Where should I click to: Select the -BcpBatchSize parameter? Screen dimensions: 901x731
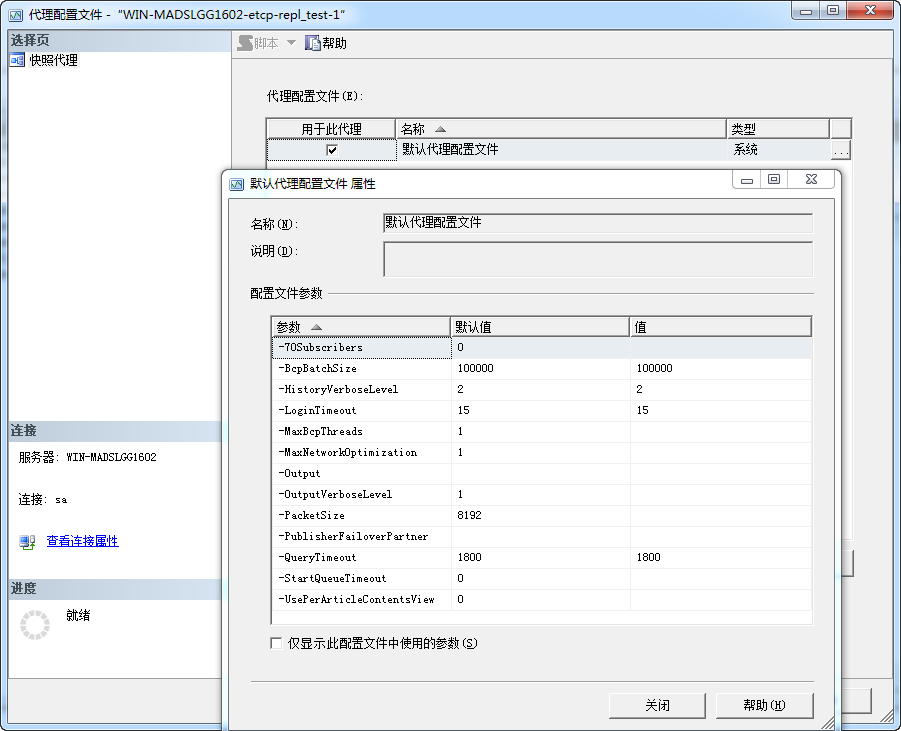361,368
